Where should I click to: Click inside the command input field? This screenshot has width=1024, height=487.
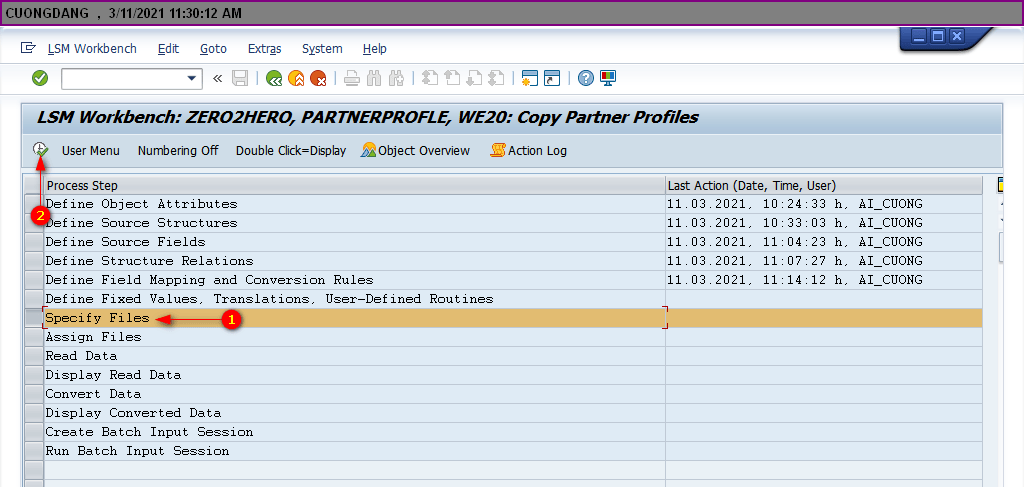(122, 78)
